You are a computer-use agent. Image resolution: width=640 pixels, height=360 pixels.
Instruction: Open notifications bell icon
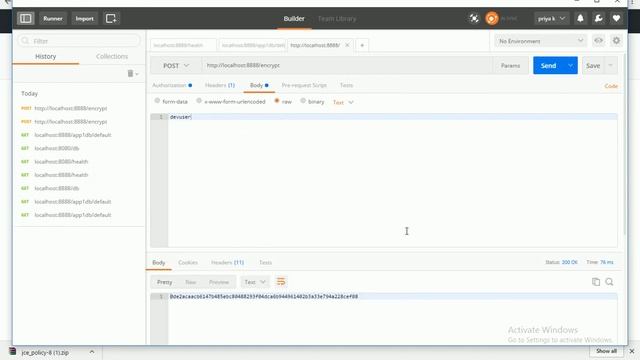(580, 18)
